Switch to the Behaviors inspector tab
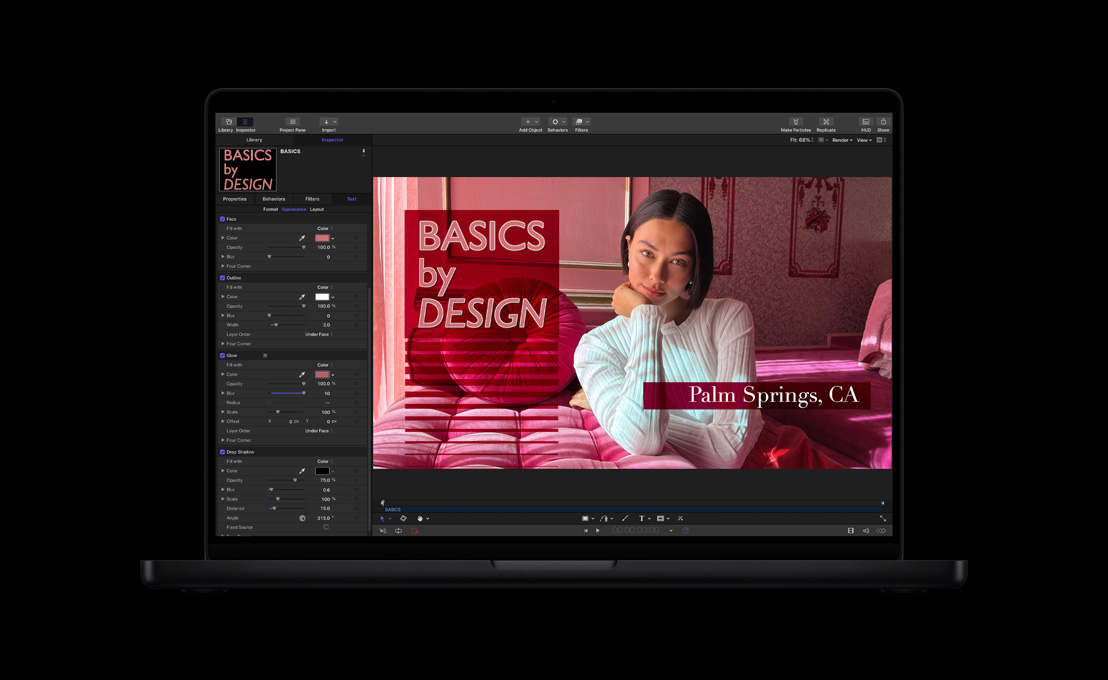The height and width of the screenshot is (680, 1108). (274, 199)
